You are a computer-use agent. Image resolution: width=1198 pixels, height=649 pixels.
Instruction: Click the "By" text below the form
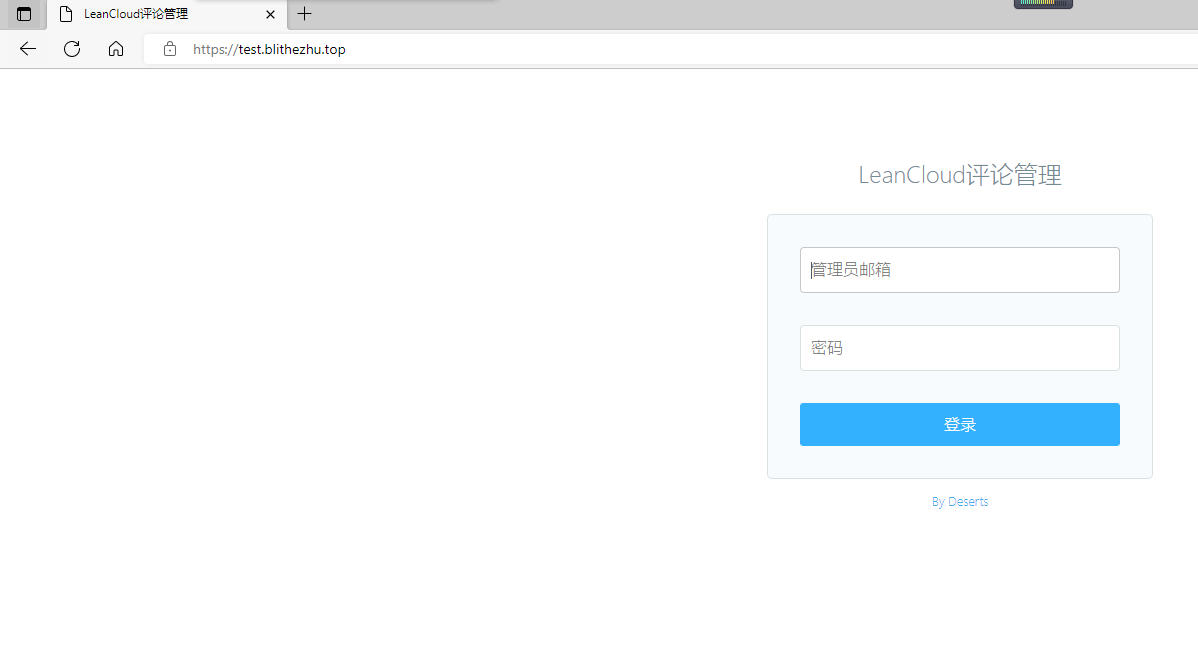pyautogui.click(x=938, y=502)
